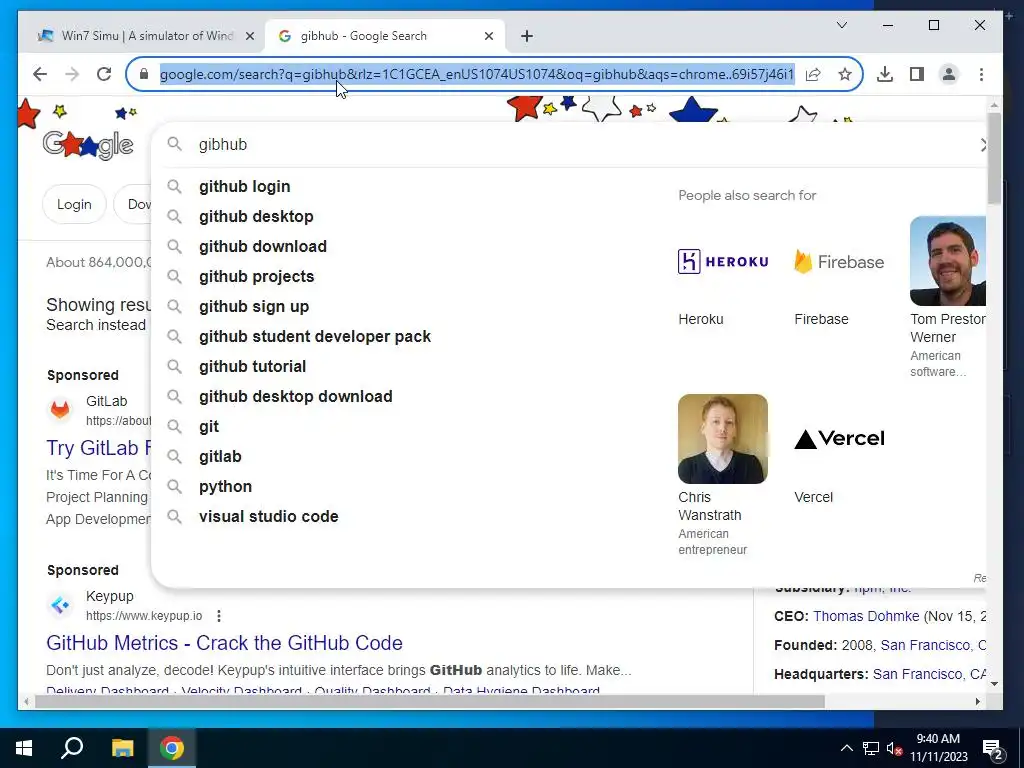Open the Windows Start menu

pyautogui.click(x=24, y=748)
